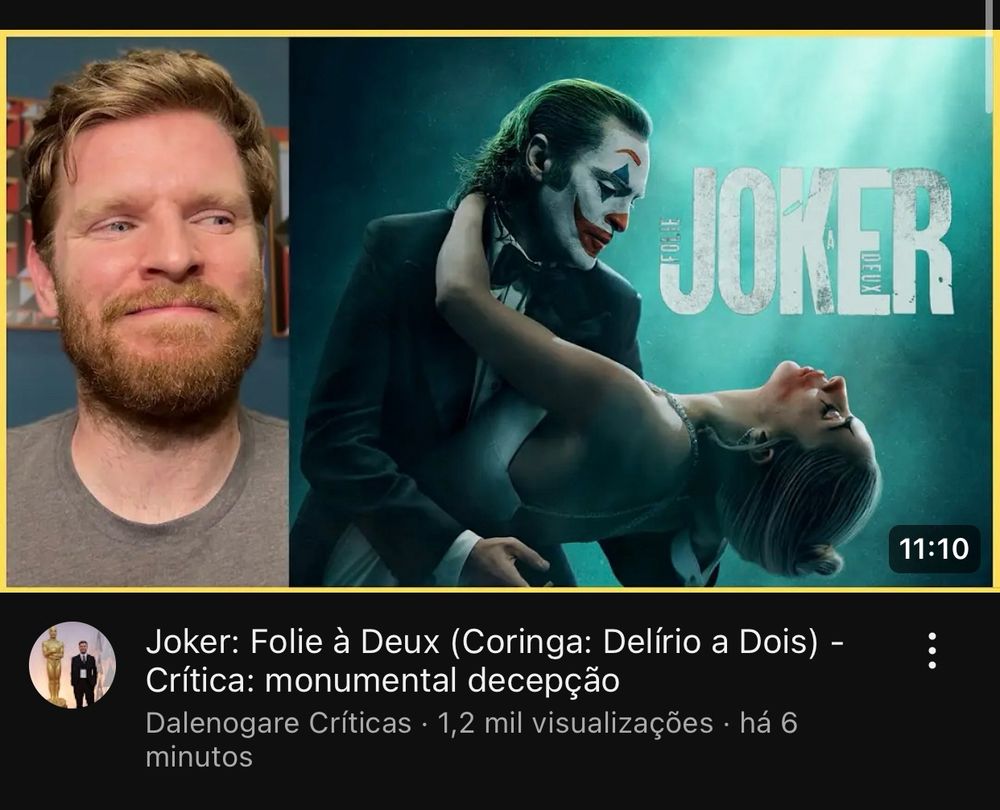
Task: Click the 11:10 duration badge
Action: pyautogui.click(x=934, y=549)
